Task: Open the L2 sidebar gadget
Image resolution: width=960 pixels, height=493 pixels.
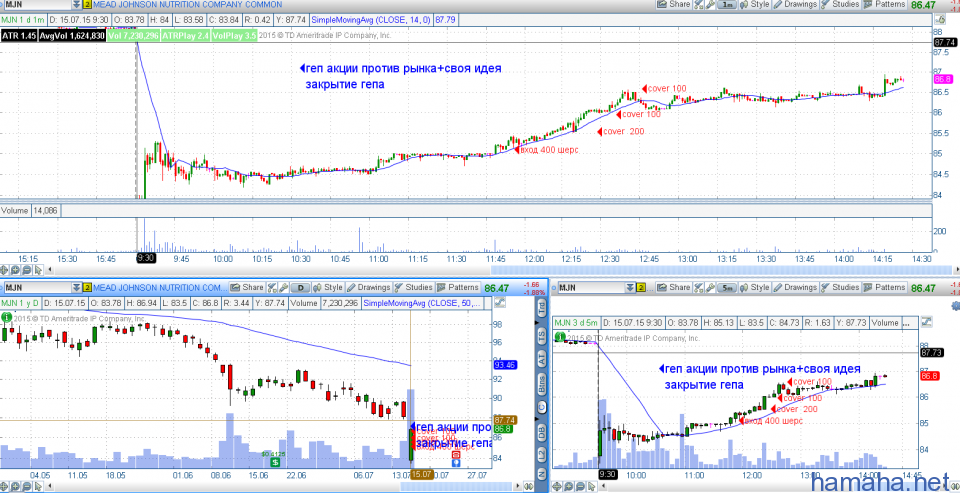Action: pos(541,454)
